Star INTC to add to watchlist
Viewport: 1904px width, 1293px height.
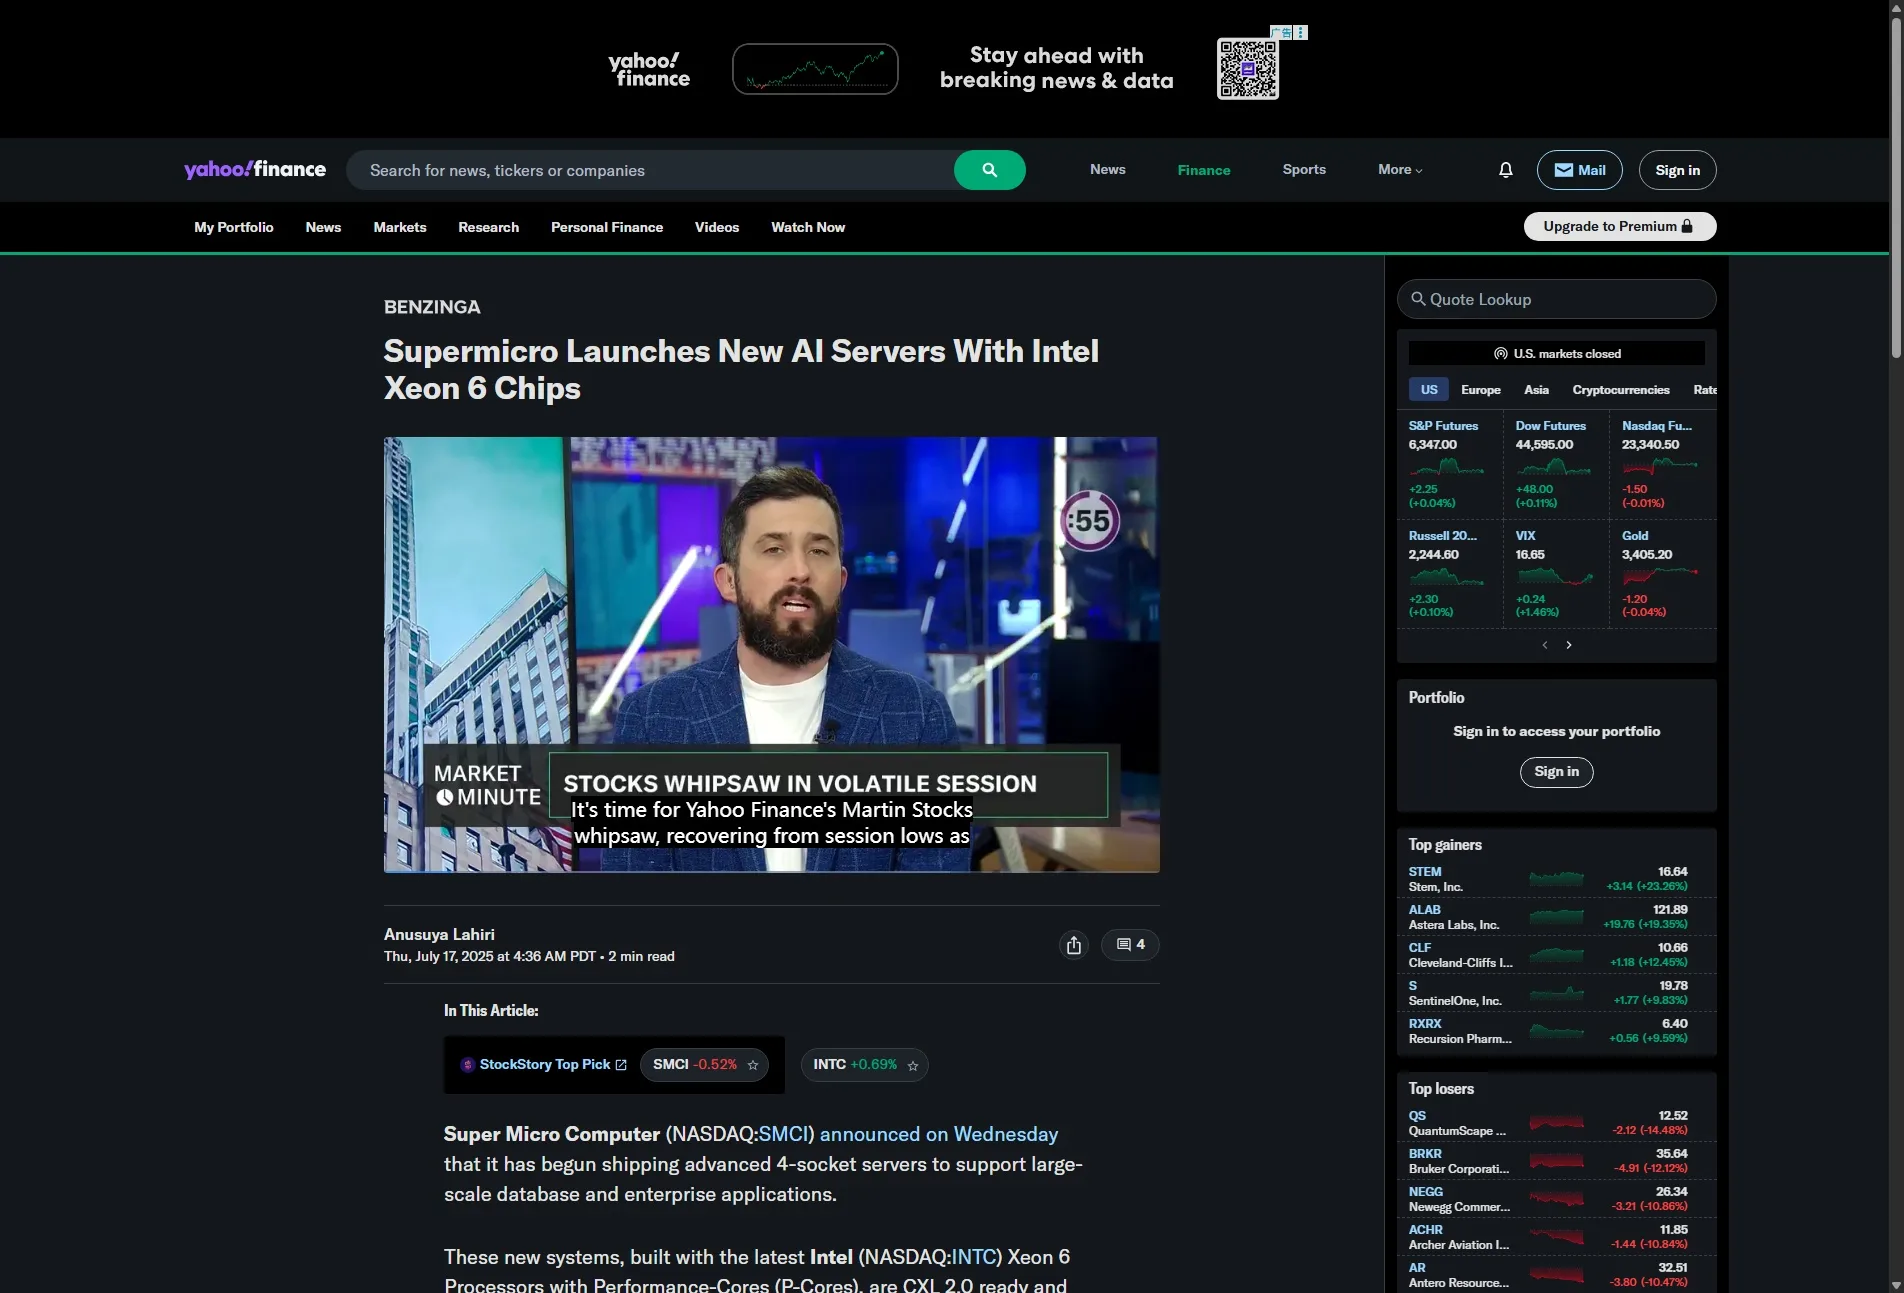click(x=913, y=1066)
